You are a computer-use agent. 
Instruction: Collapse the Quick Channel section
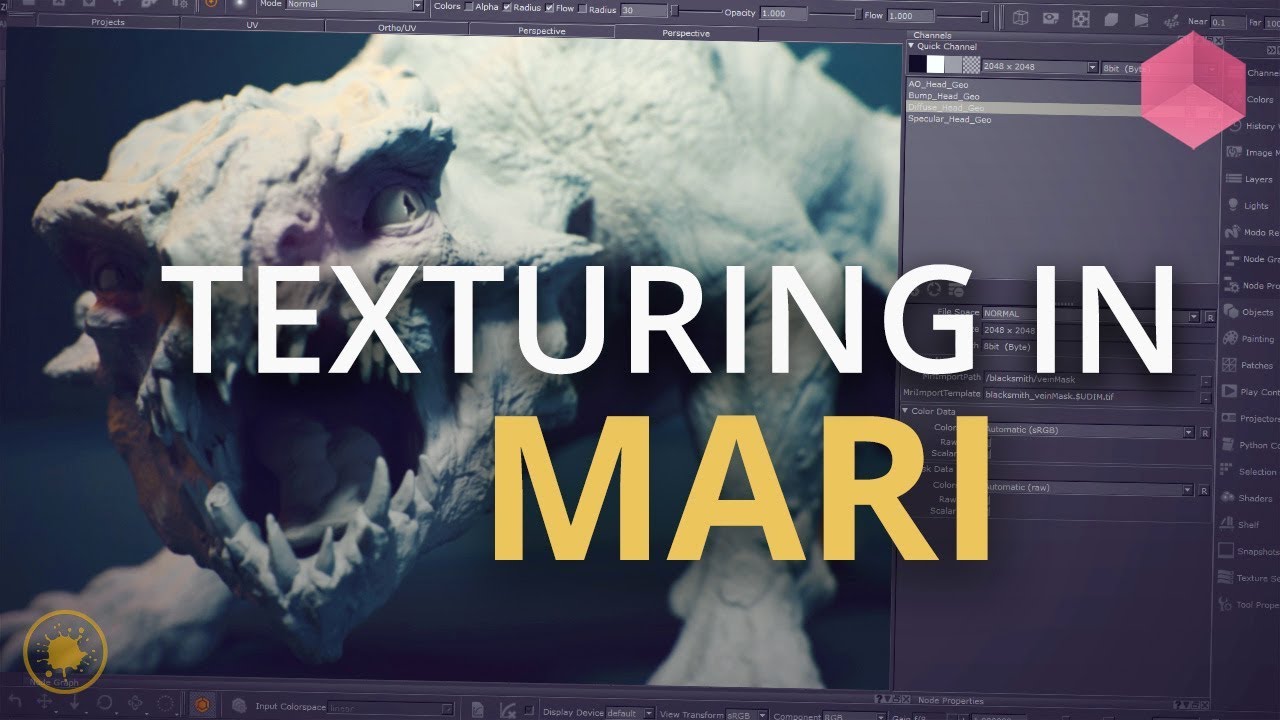point(911,46)
